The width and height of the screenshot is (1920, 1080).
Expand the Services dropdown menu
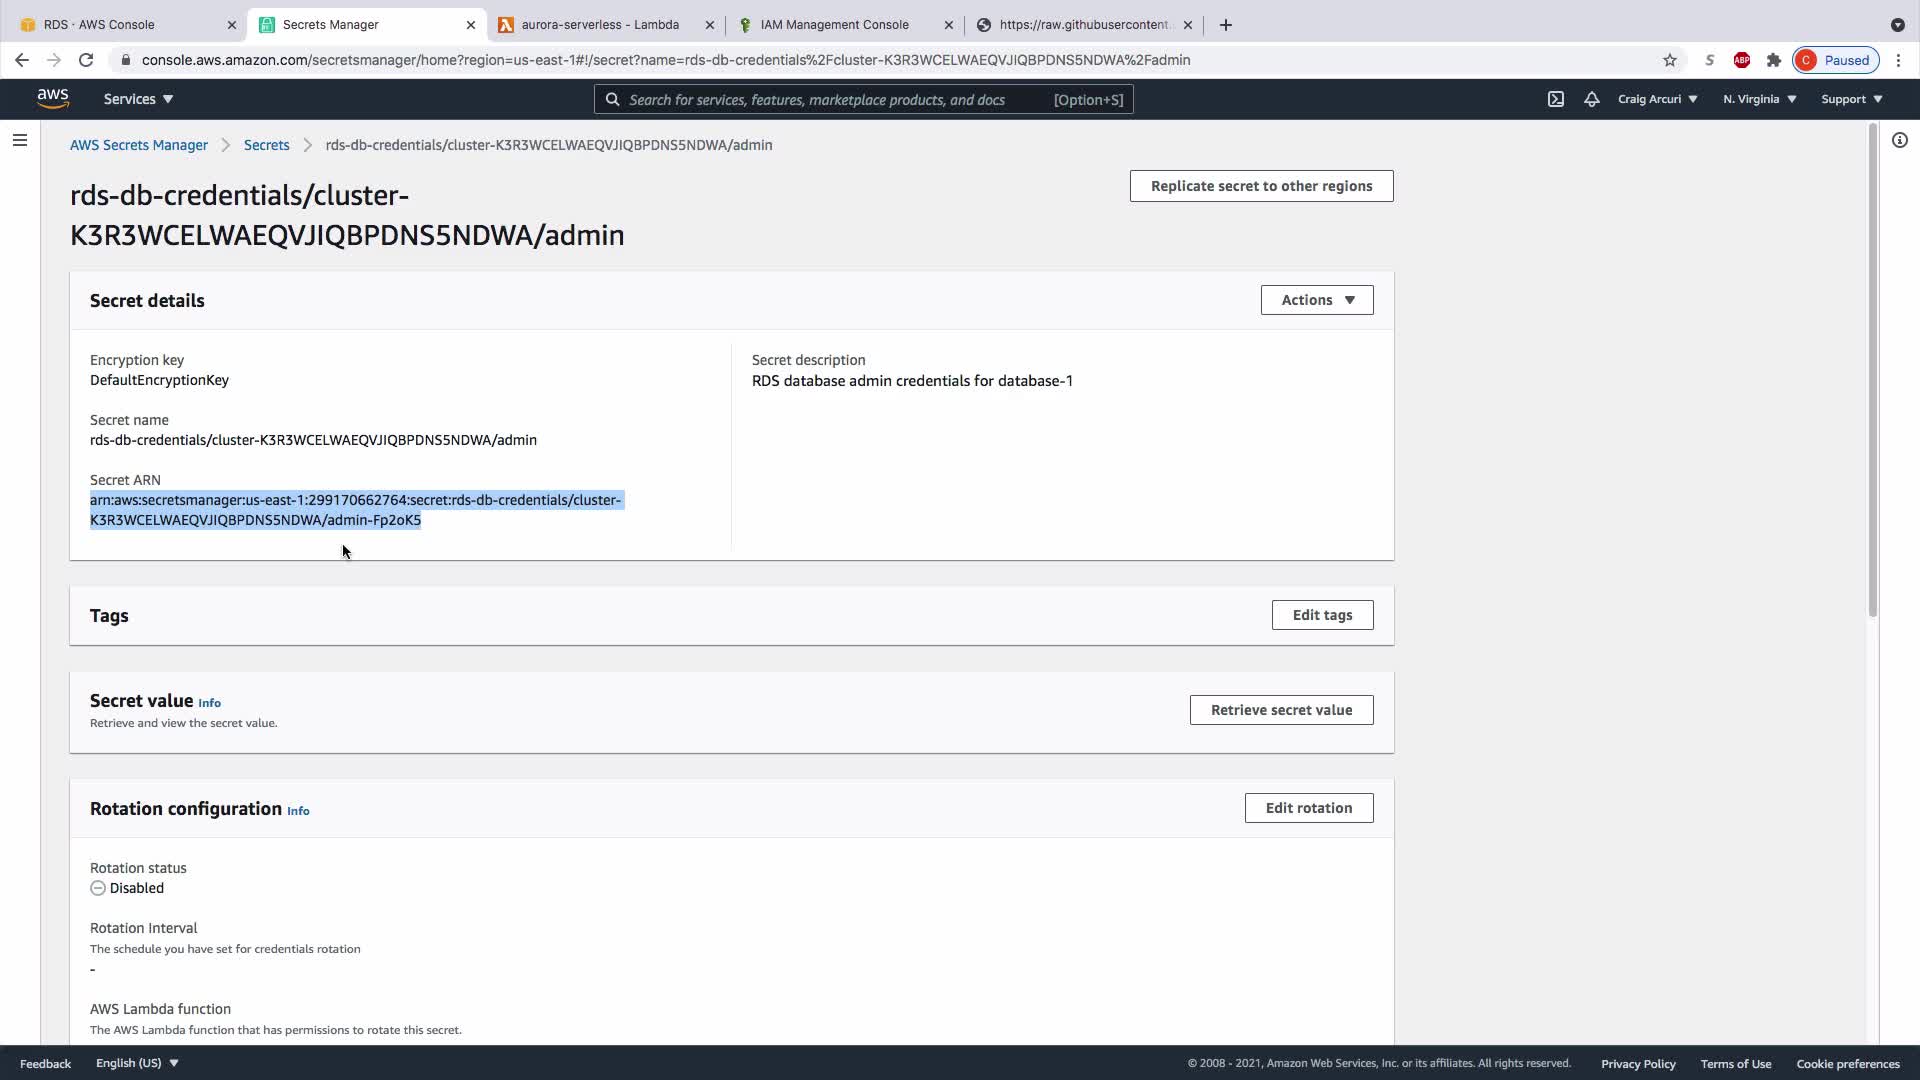point(138,99)
